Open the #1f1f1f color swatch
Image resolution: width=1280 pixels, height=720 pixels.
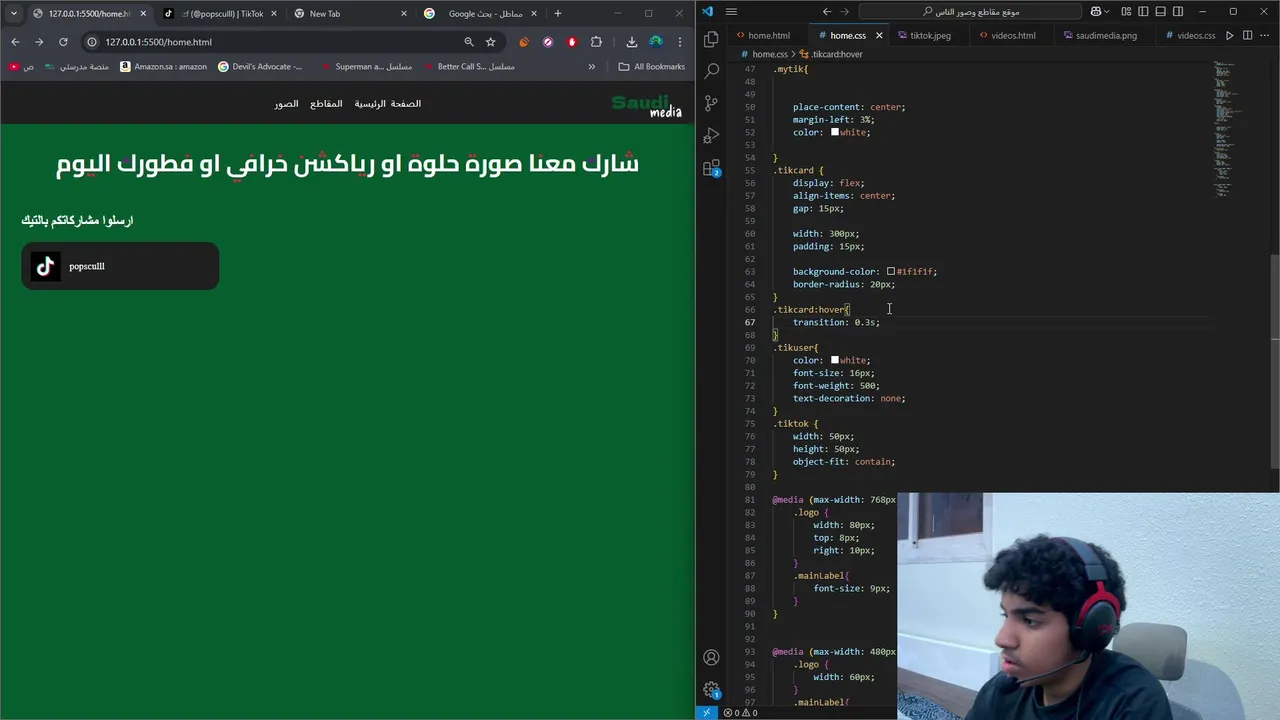[x=890, y=271]
